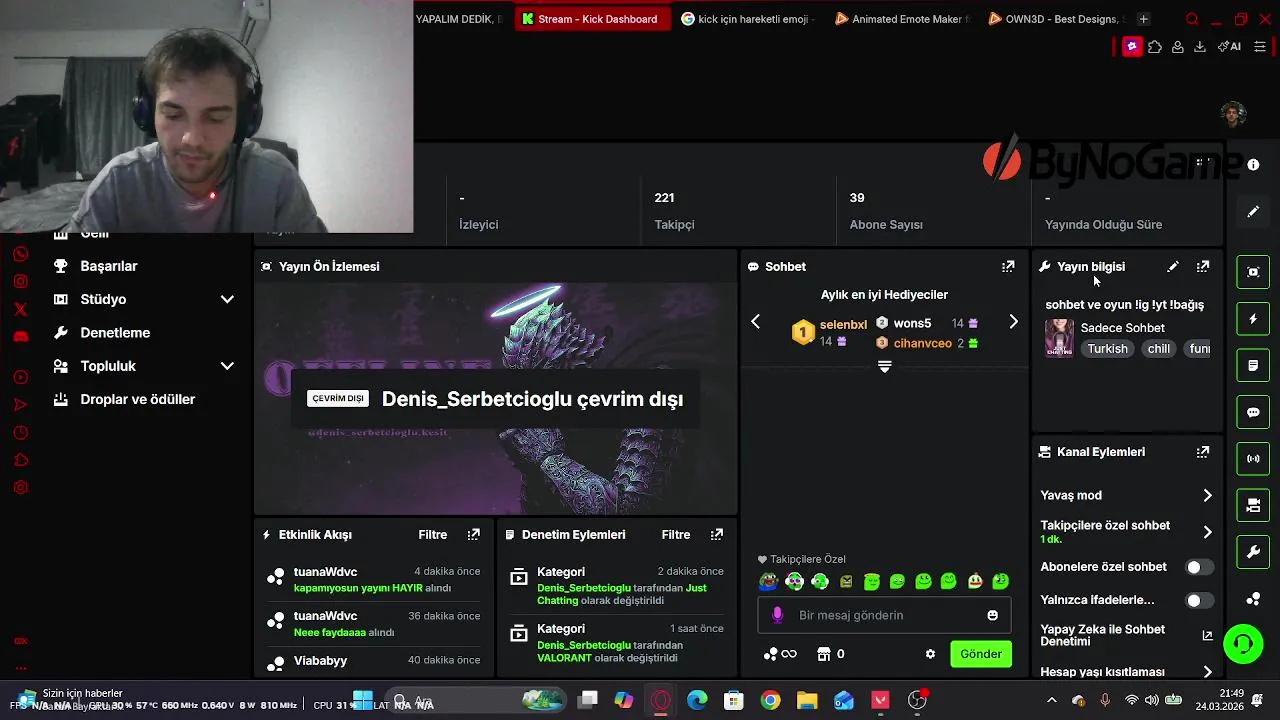Click the stream preview thumbnail
The image size is (1280, 720).
(495, 398)
